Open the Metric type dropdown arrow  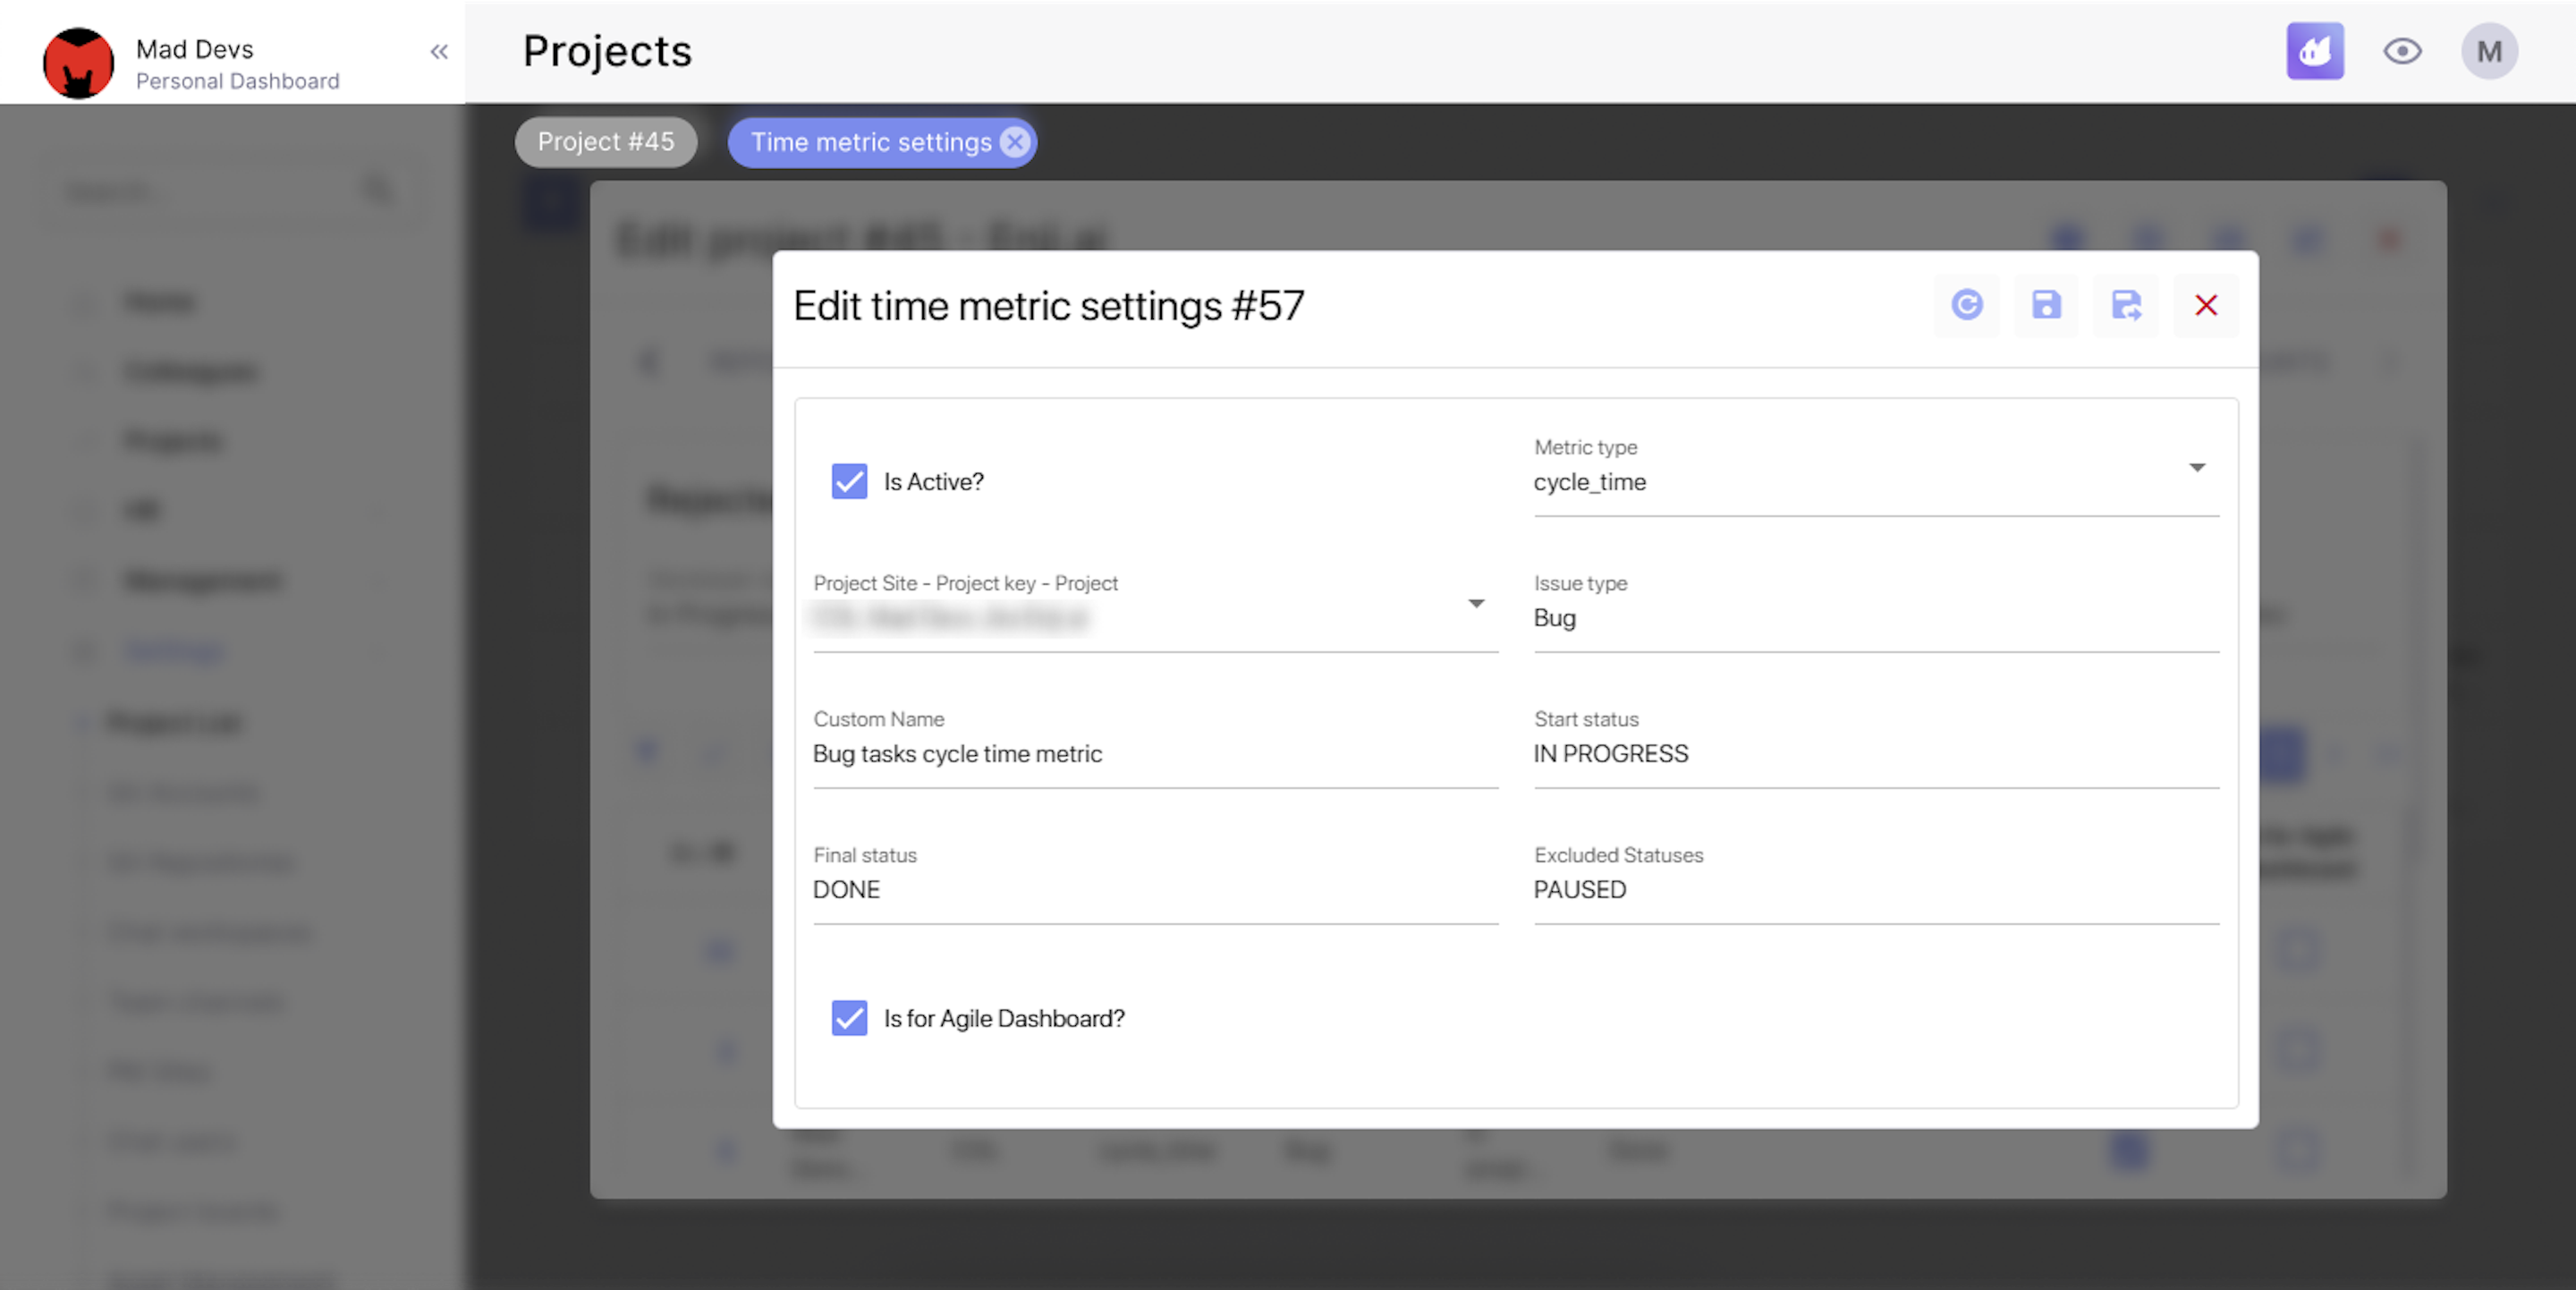[2196, 467]
